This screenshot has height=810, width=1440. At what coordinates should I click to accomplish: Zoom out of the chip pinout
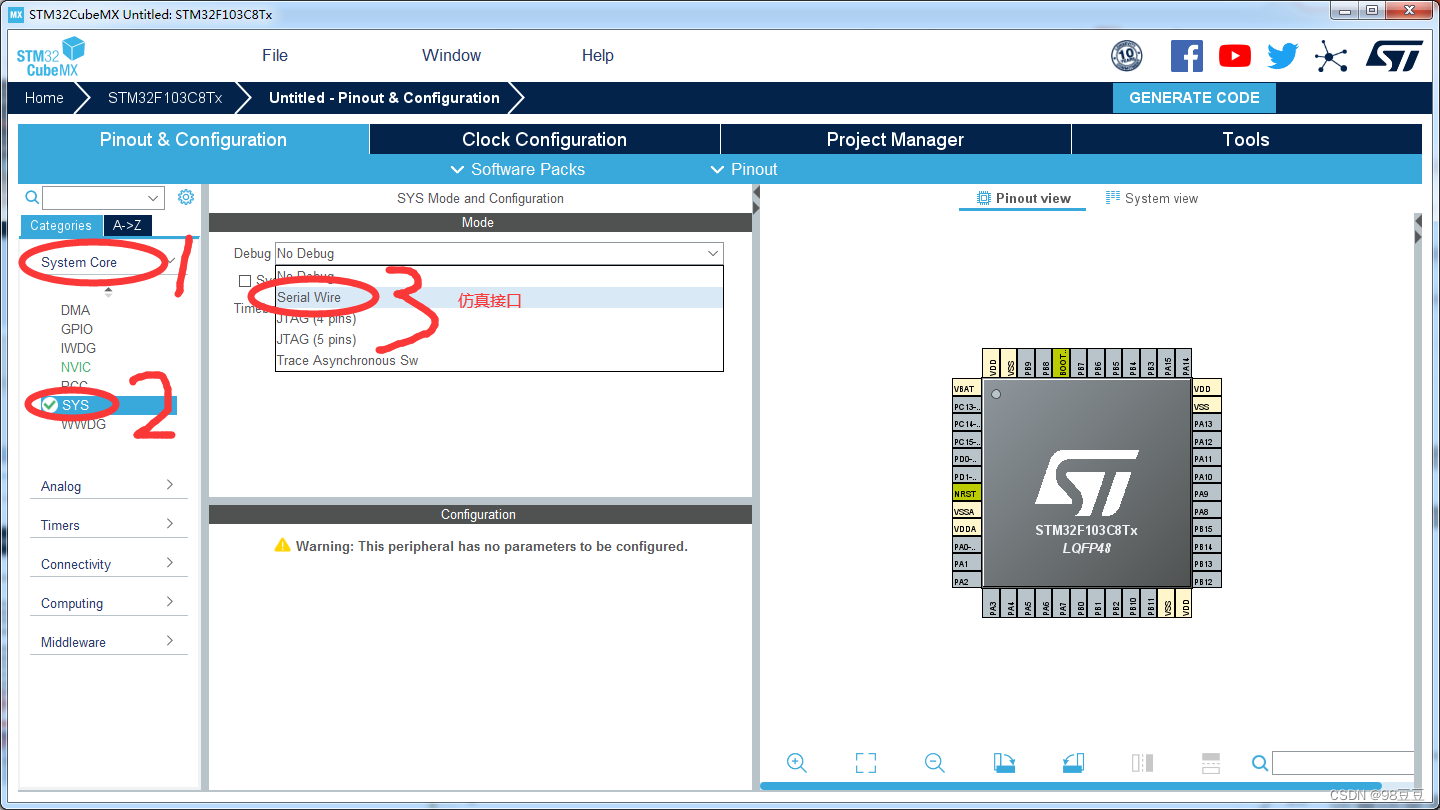(x=935, y=763)
